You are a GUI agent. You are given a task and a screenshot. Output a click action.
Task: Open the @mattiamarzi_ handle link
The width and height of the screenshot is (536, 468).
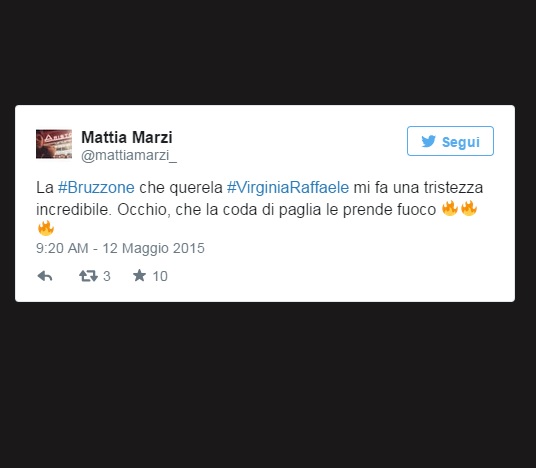click(129, 156)
